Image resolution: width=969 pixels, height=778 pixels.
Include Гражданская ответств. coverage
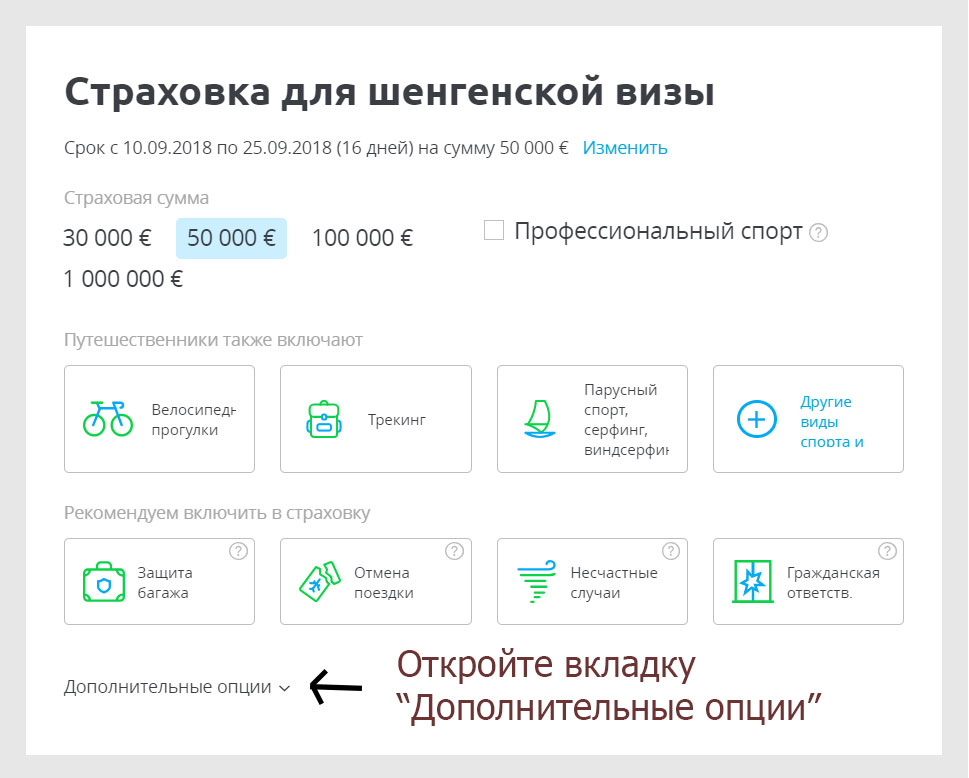point(808,581)
